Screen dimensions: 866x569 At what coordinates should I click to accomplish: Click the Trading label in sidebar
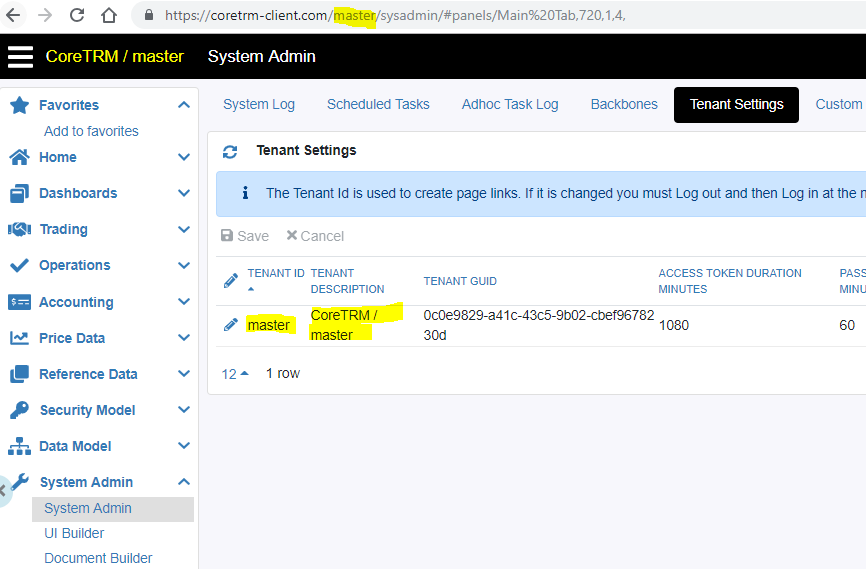point(64,229)
